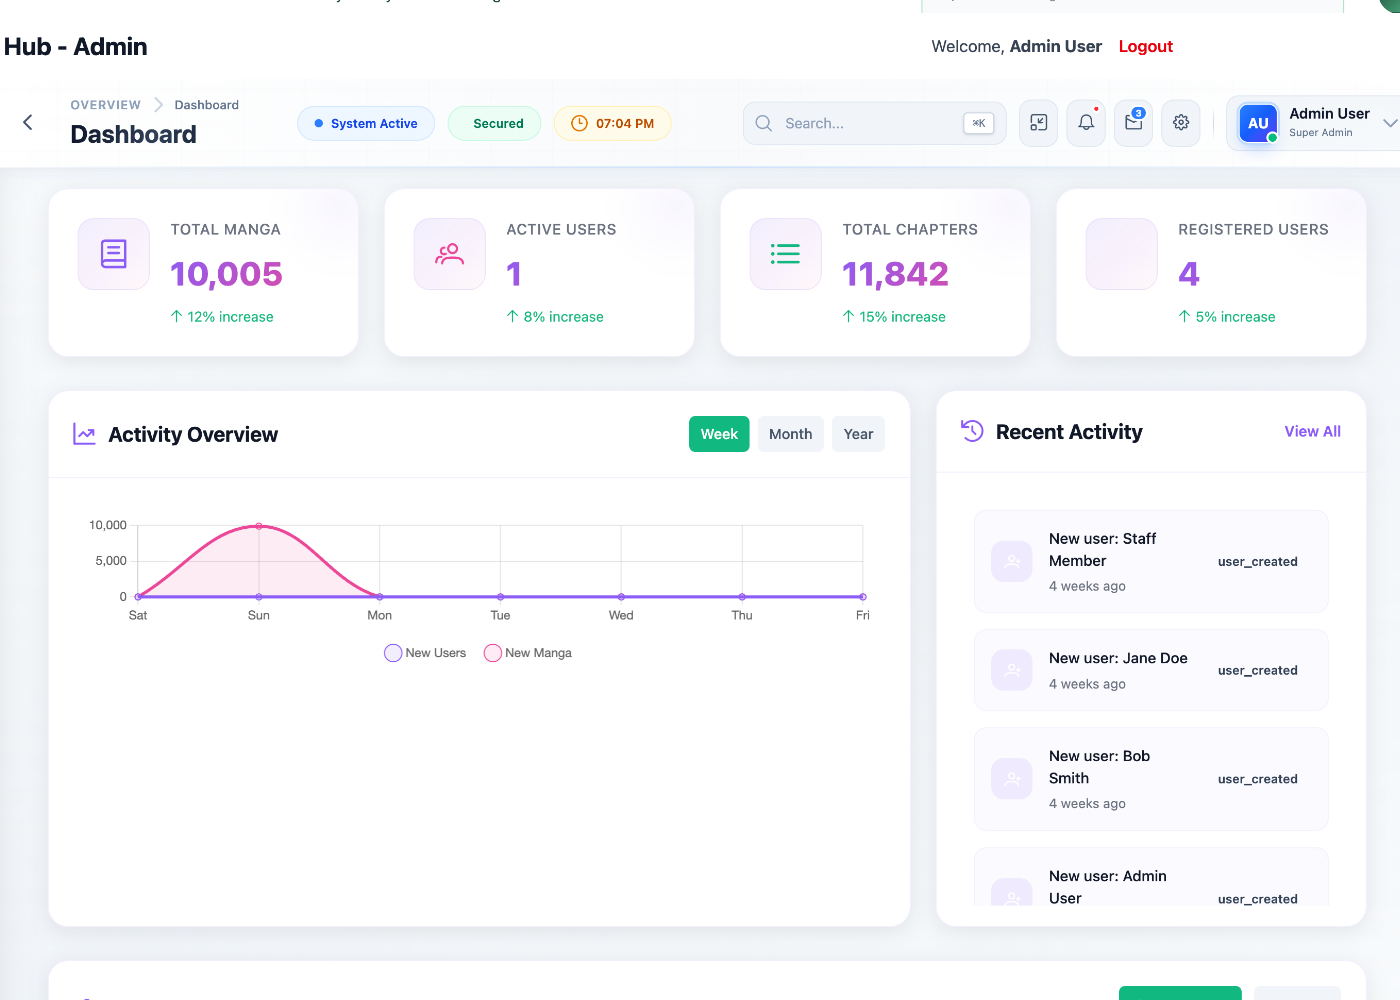Screen dimensions: 1400x1000
Task: Open the fullscreen toggle icon in header
Action: 1039,123
